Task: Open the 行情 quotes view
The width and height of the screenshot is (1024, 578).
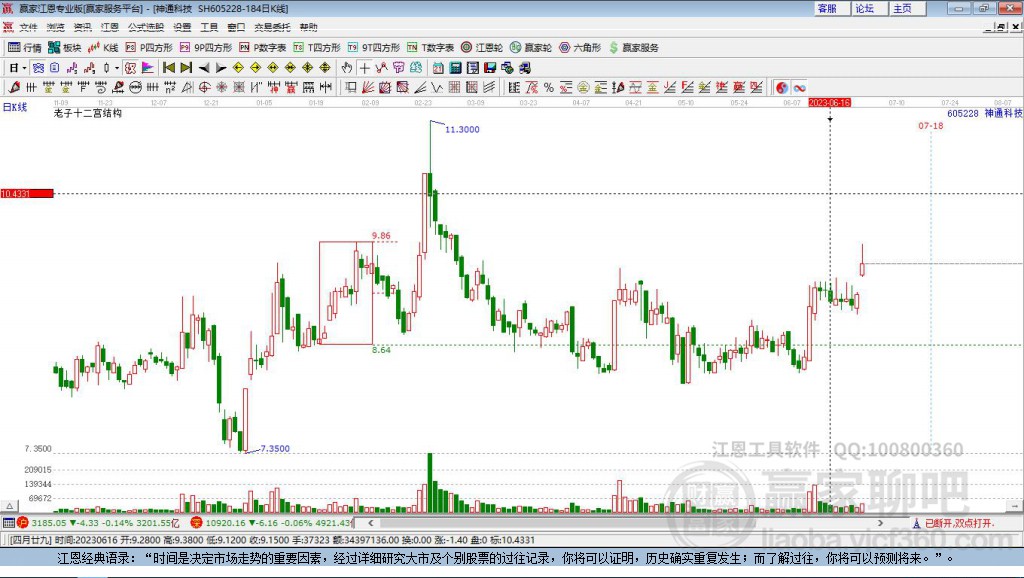Action: (x=25, y=48)
